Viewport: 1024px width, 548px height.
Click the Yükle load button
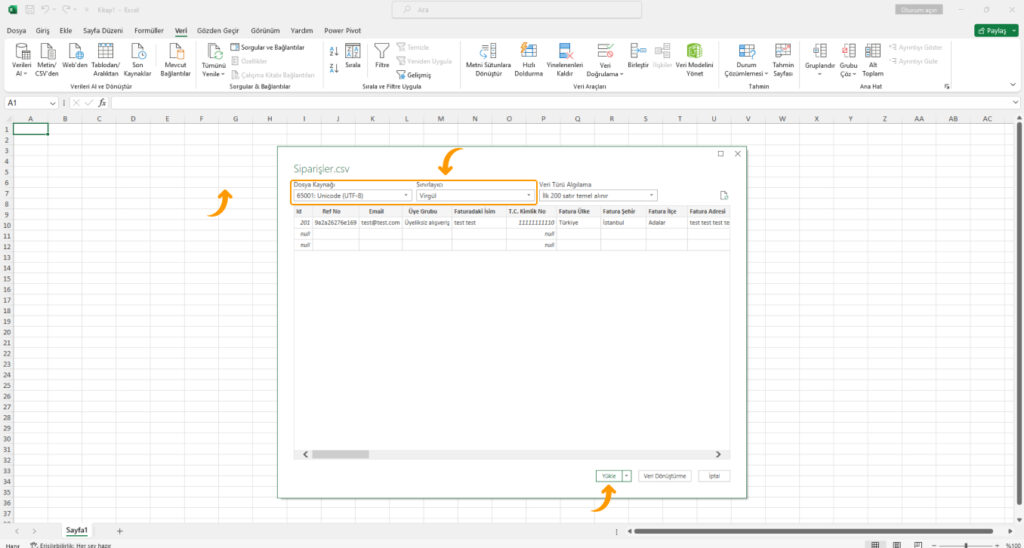609,476
